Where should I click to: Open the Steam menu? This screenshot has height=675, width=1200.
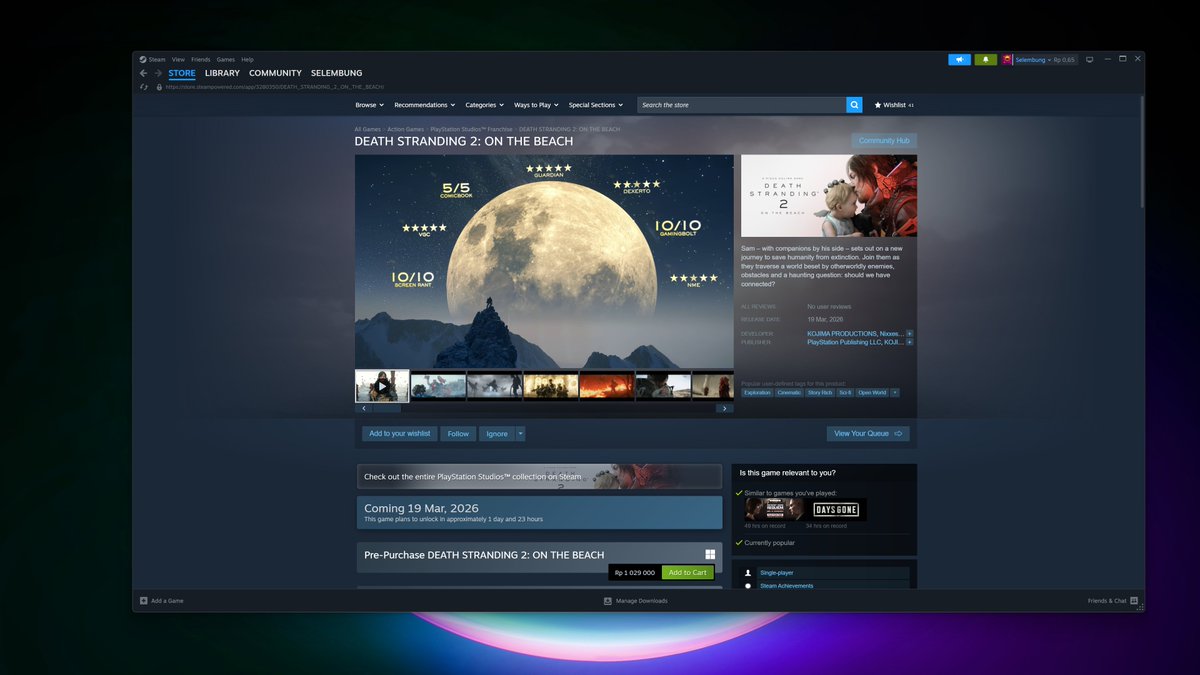click(157, 60)
